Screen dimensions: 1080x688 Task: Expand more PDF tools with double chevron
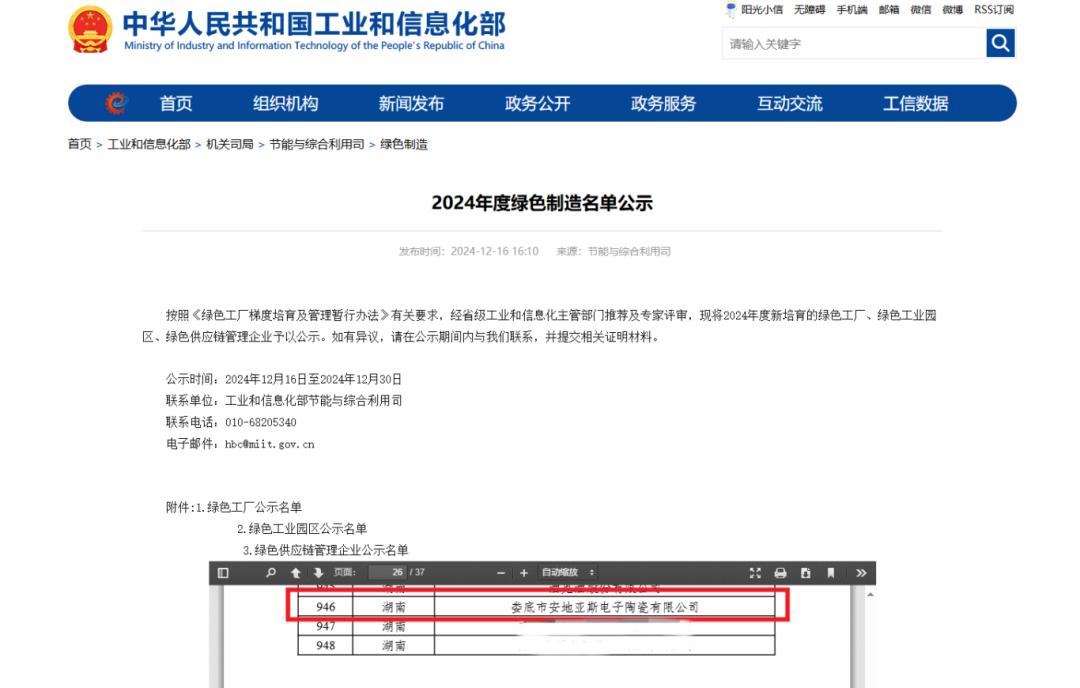point(861,573)
